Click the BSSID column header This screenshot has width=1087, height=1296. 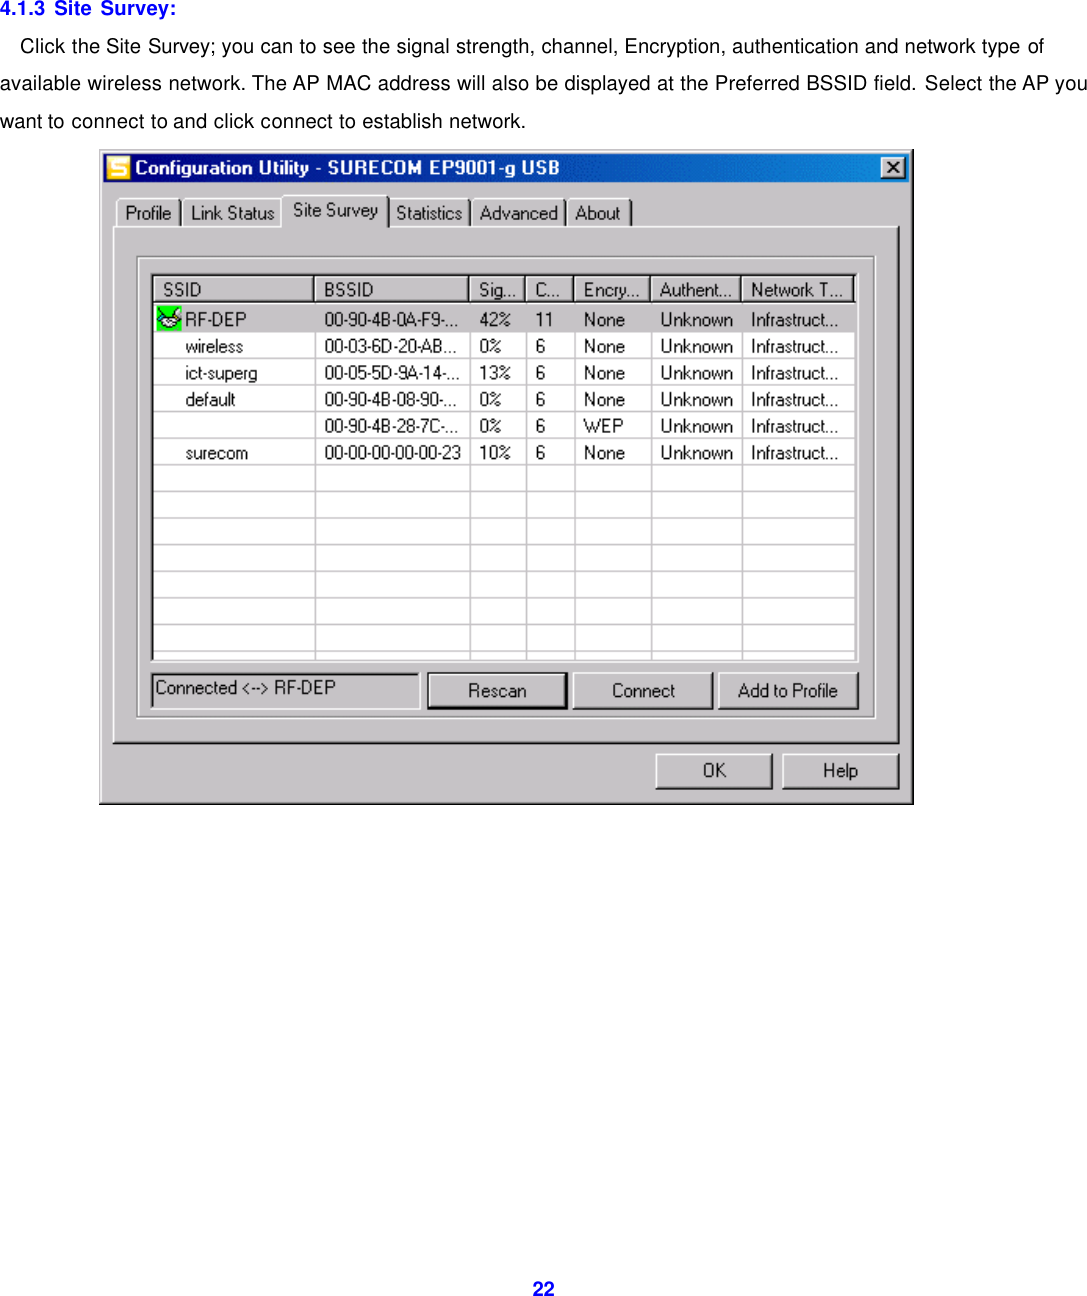(x=390, y=288)
